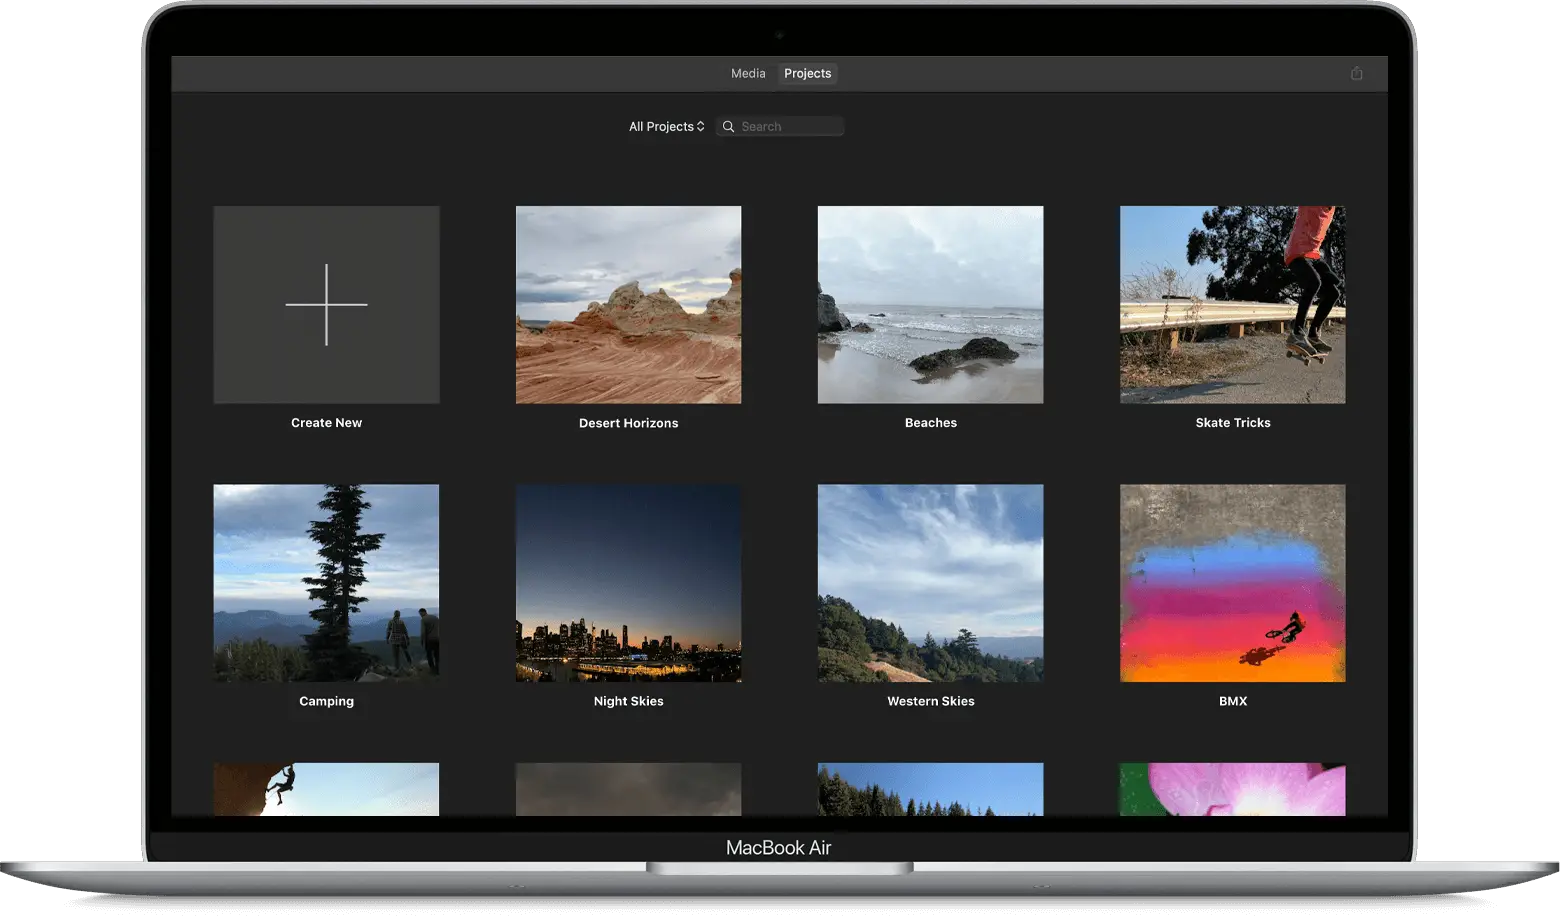Click the Beaches project name label
The height and width of the screenshot is (916, 1560).
(930, 422)
